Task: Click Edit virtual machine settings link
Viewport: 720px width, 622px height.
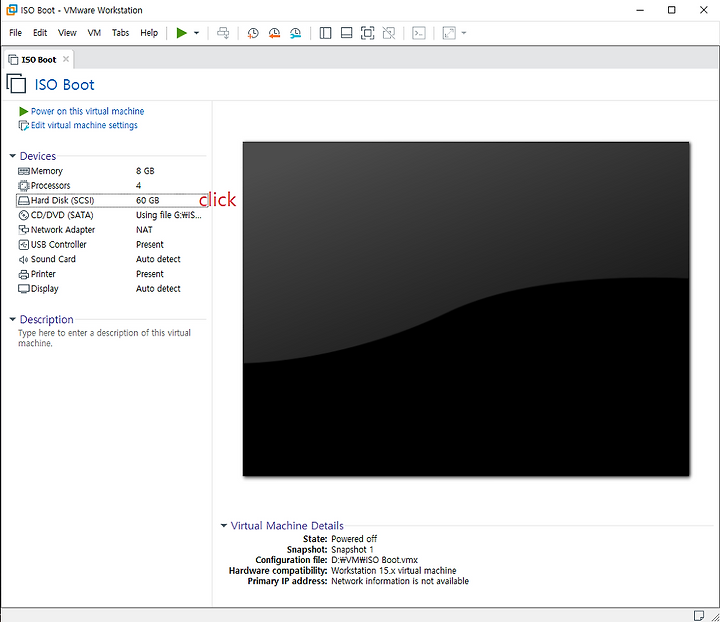Action: coord(84,125)
